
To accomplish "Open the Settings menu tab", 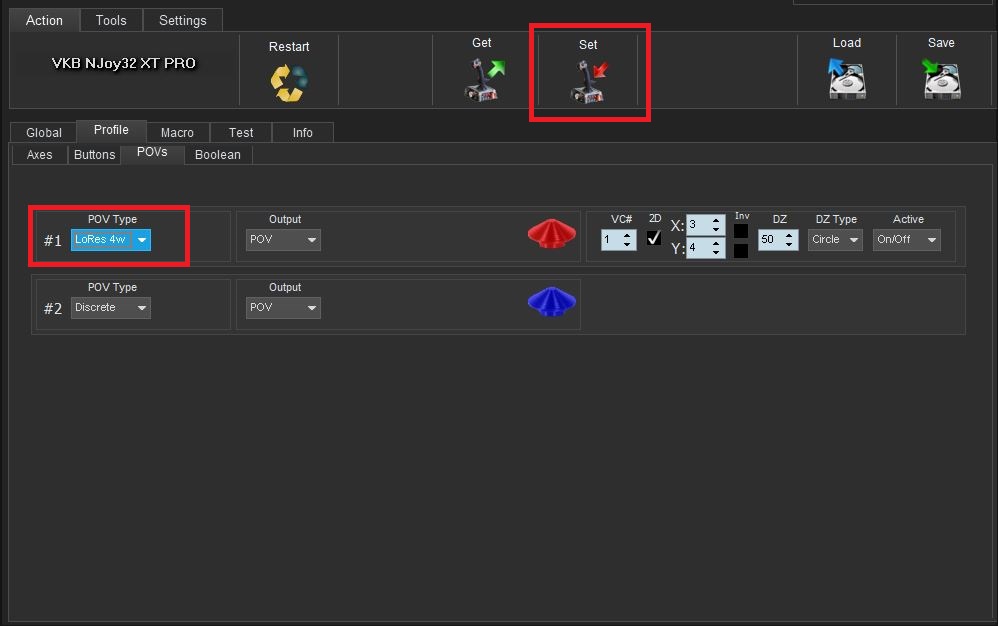I will click(x=183, y=20).
